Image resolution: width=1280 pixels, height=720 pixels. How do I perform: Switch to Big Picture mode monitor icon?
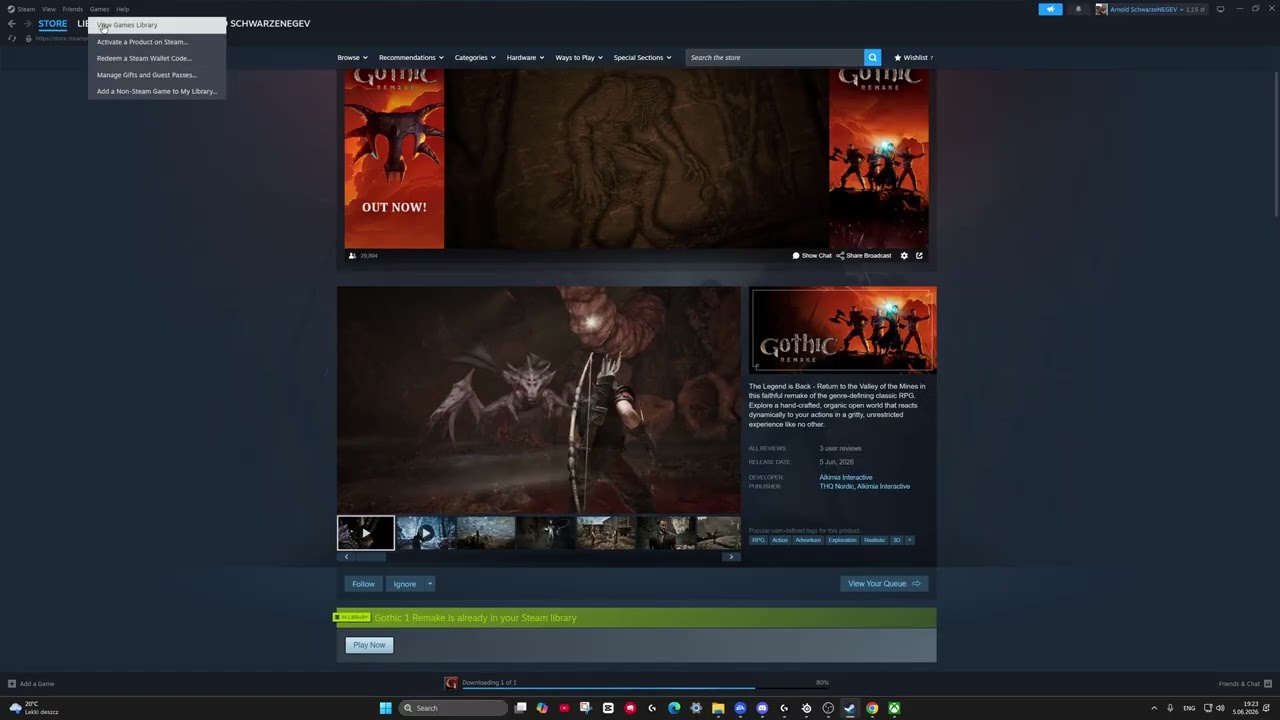[x=1220, y=9]
